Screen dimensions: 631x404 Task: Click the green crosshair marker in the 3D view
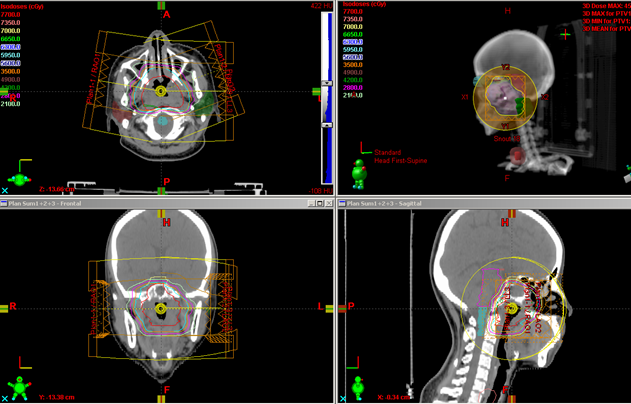(565, 35)
